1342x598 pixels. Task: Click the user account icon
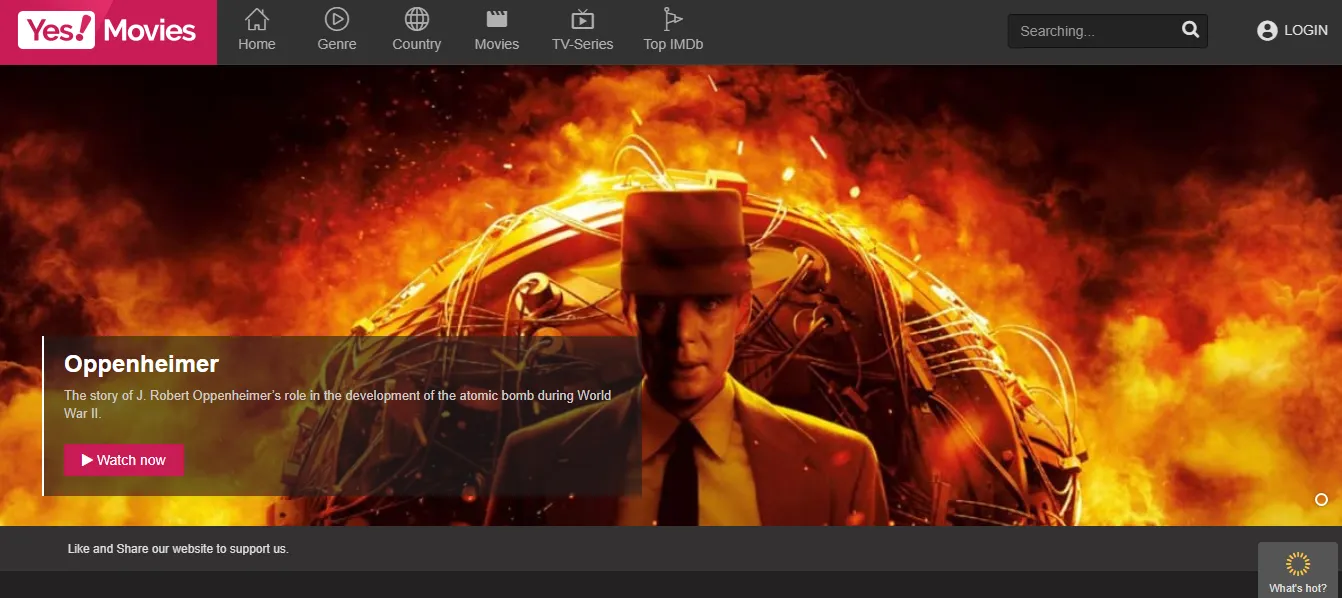coord(1267,31)
